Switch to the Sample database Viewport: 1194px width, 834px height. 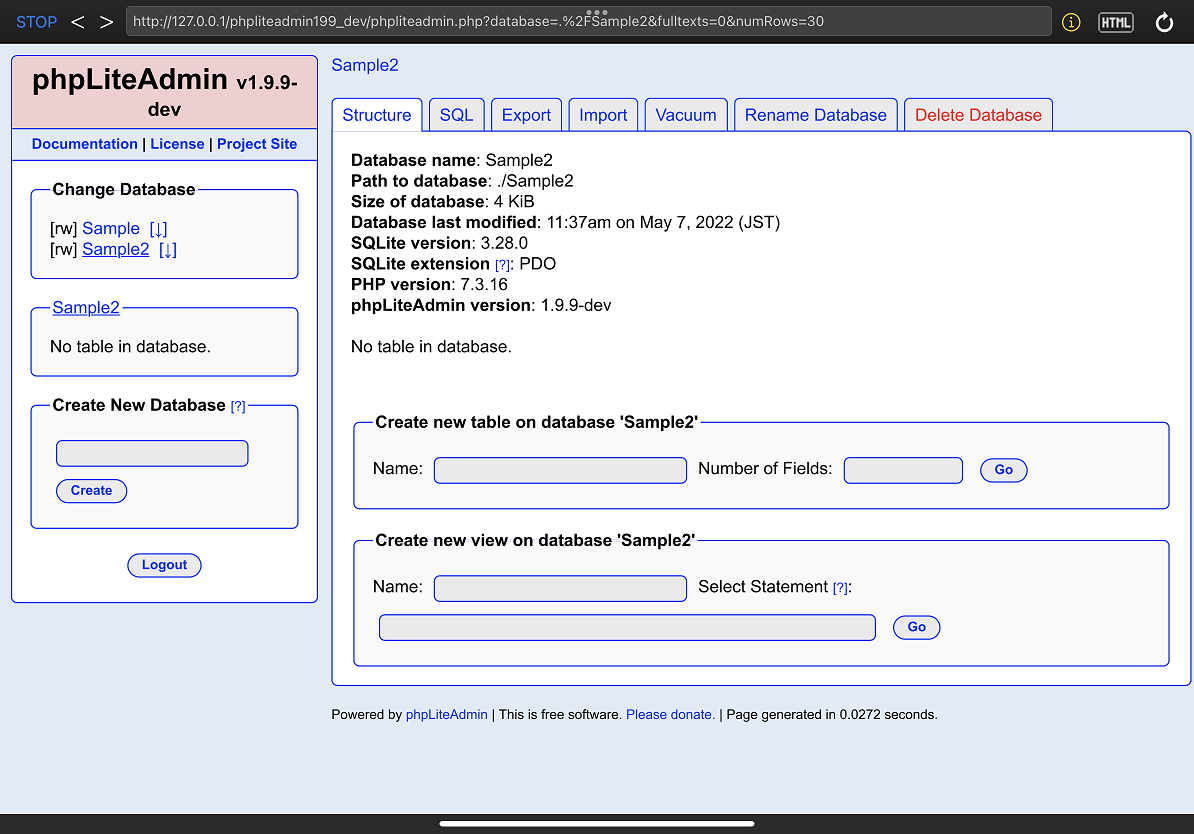[111, 228]
